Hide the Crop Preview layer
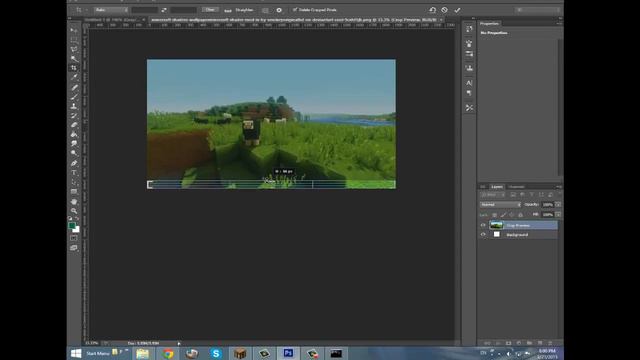 pyautogui.click(x=483, y=225)
